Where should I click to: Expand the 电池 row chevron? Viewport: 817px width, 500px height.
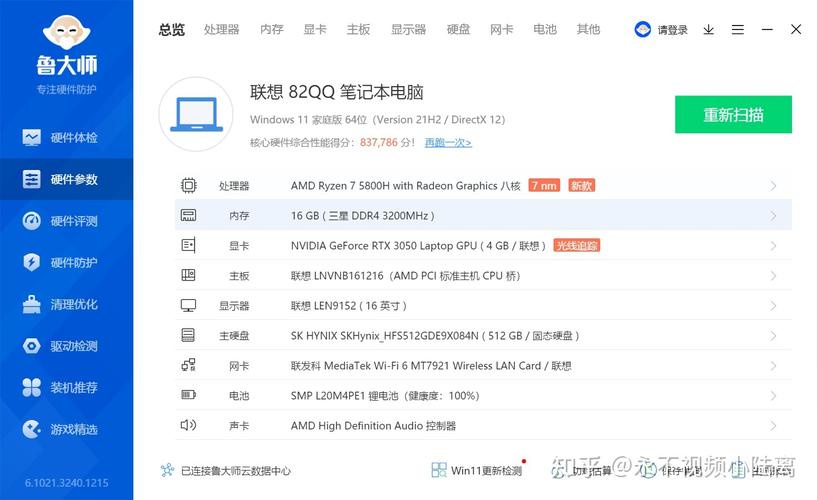[773, 396]
